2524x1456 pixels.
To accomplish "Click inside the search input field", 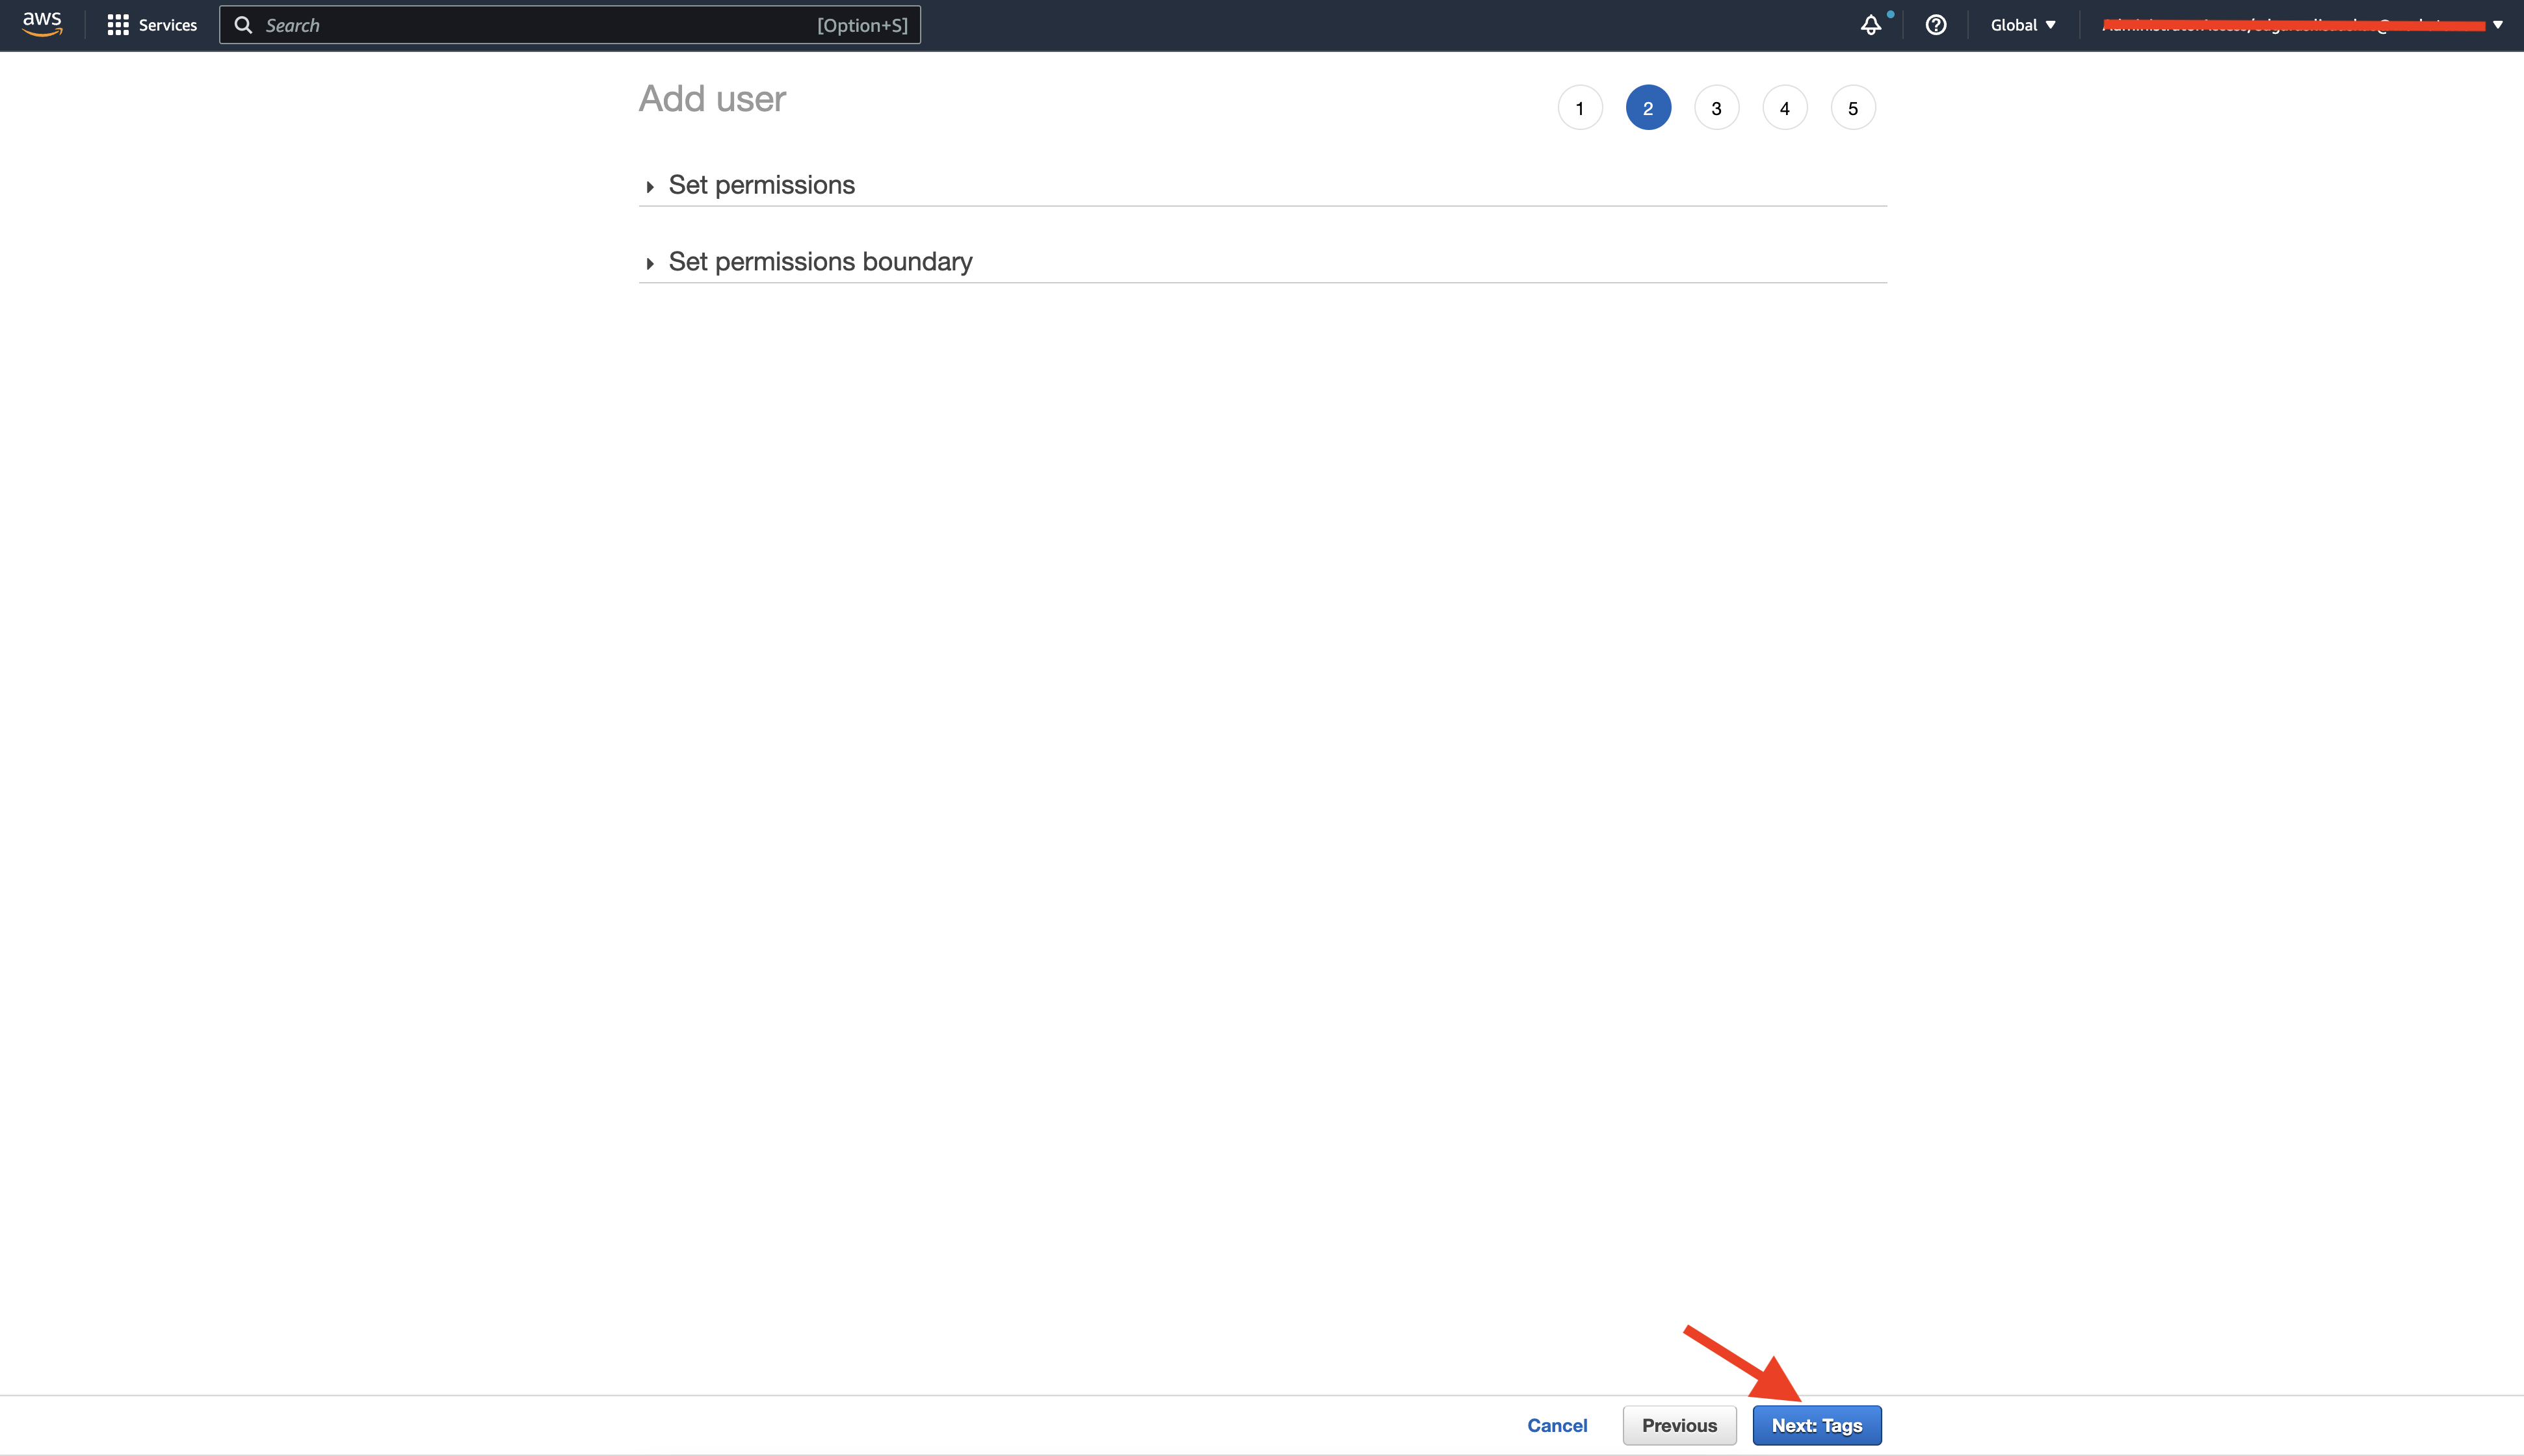I will pyautogui.click(x=500, y=24).
